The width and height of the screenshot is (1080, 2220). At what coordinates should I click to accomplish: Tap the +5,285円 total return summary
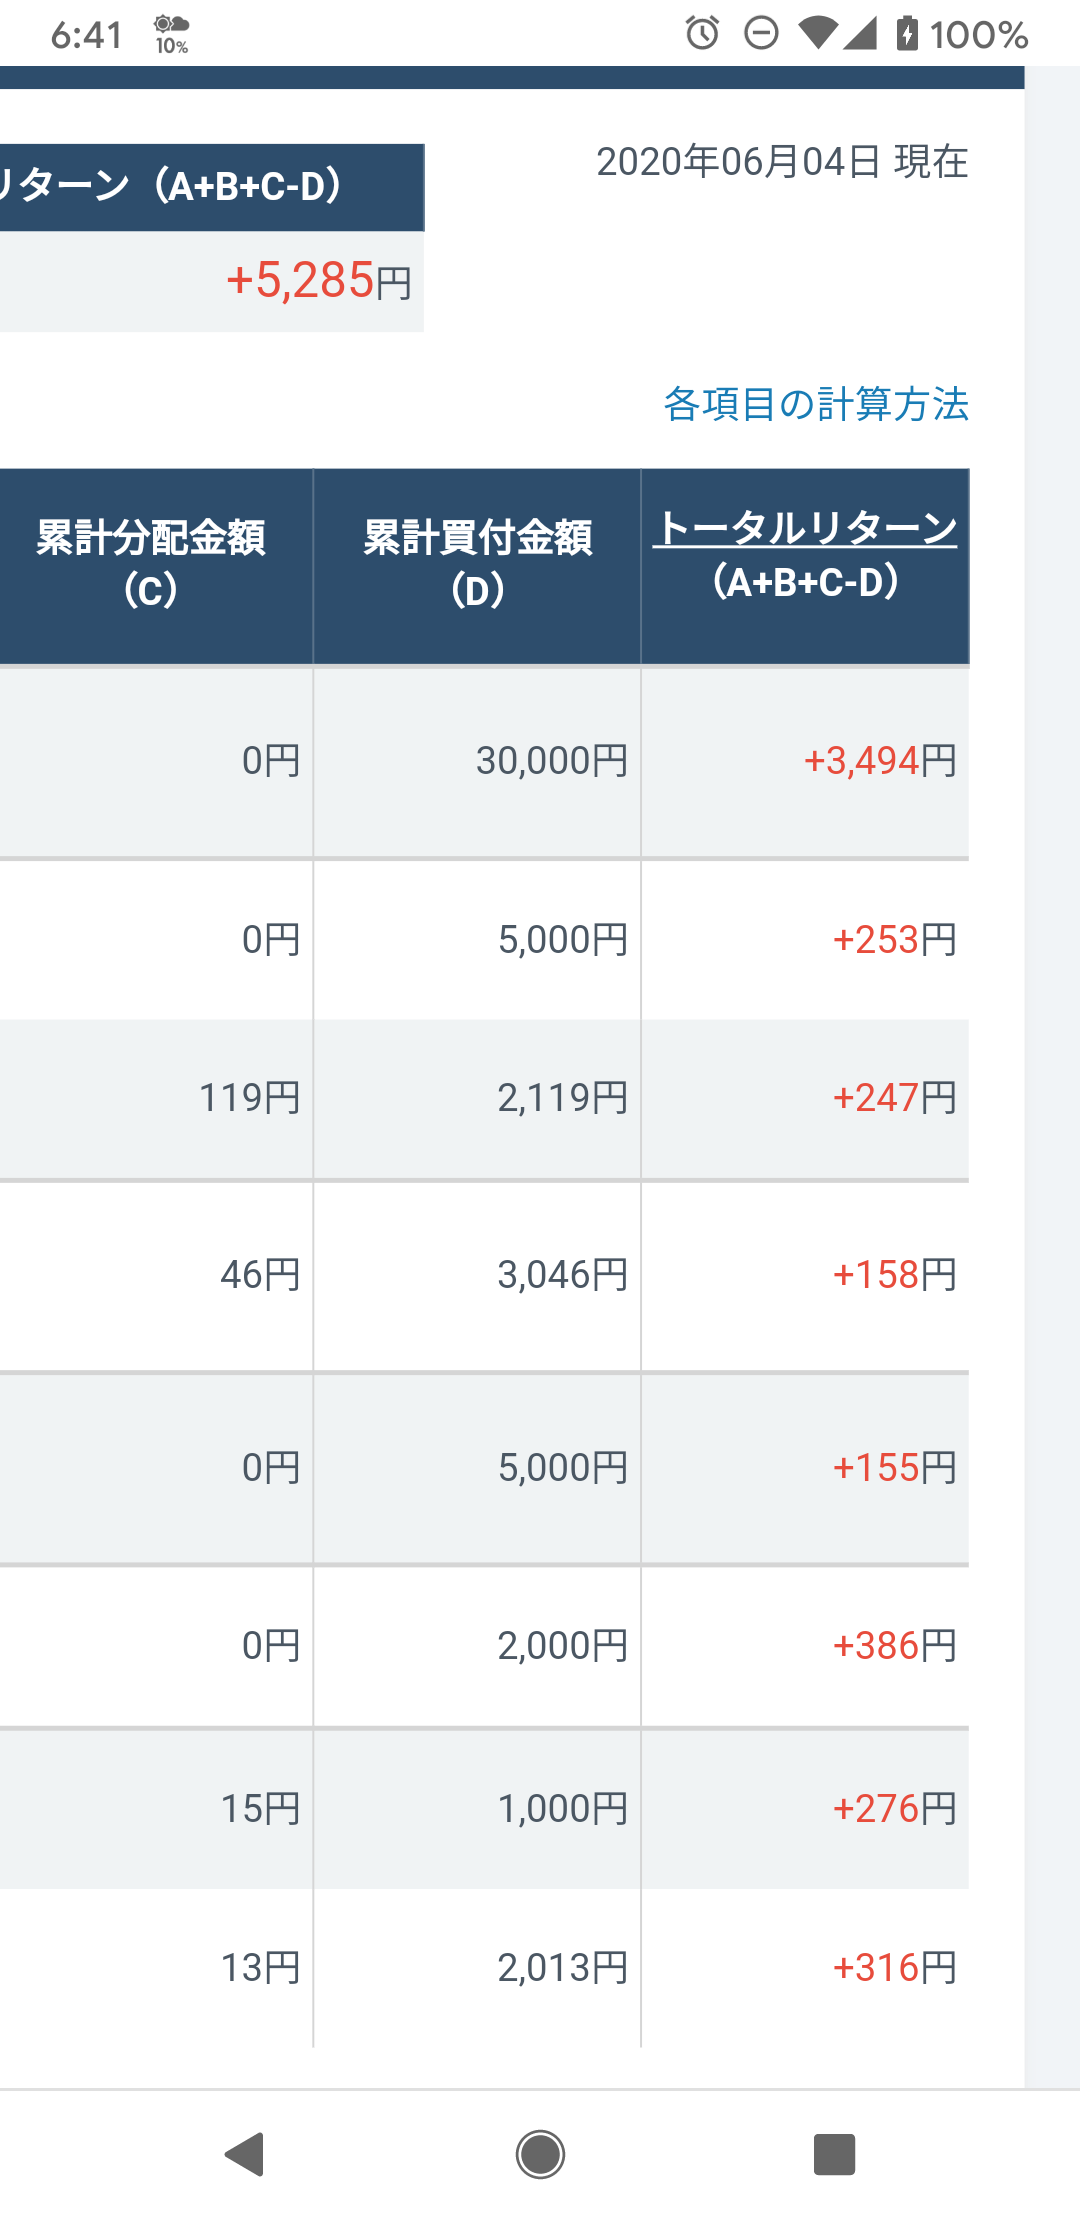click(319, 280)
